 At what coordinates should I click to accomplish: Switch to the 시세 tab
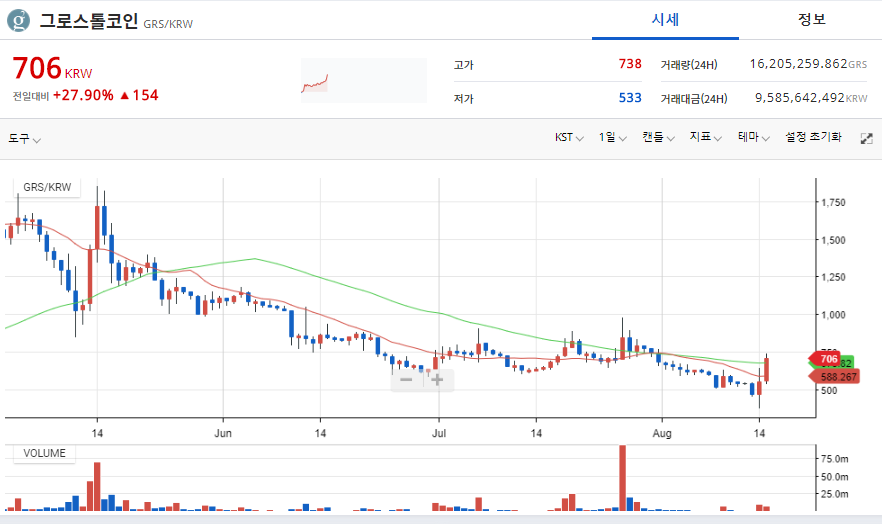[x=665, y=20]
